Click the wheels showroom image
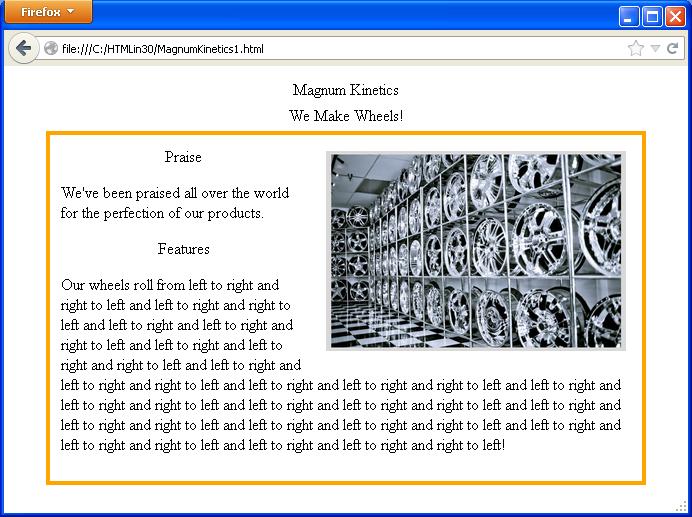 click(476, 251)
